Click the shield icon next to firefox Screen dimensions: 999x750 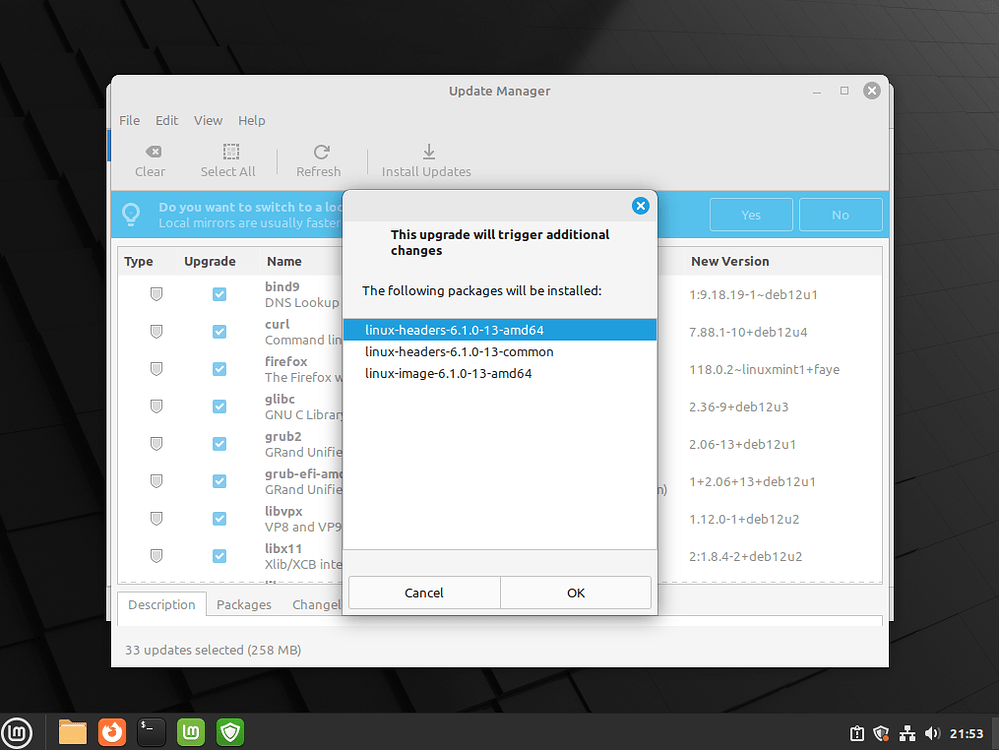point(156,368)
